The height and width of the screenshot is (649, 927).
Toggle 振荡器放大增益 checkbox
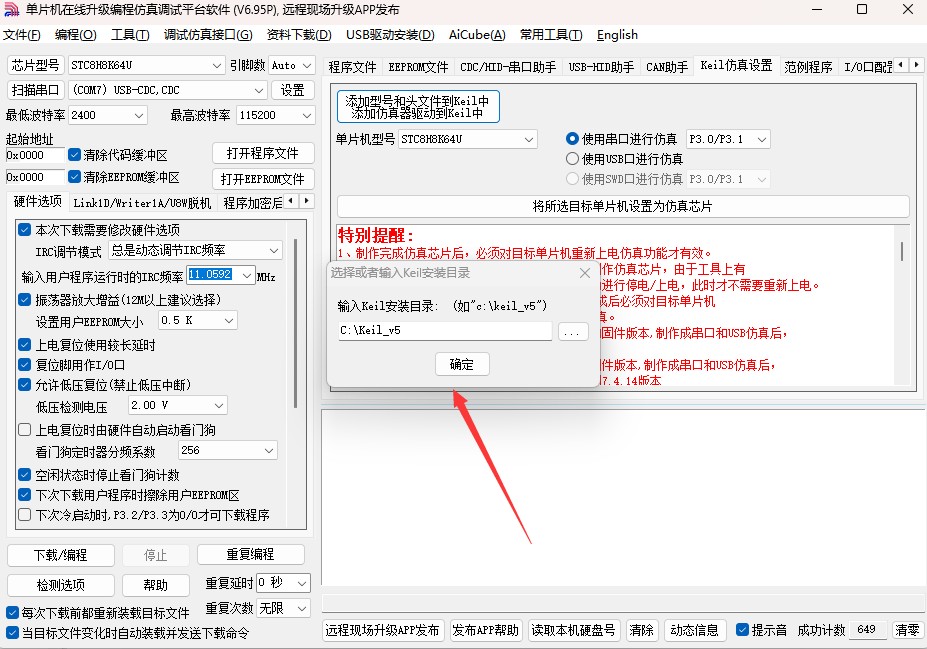pyautogui.click(x=25, y=300)
